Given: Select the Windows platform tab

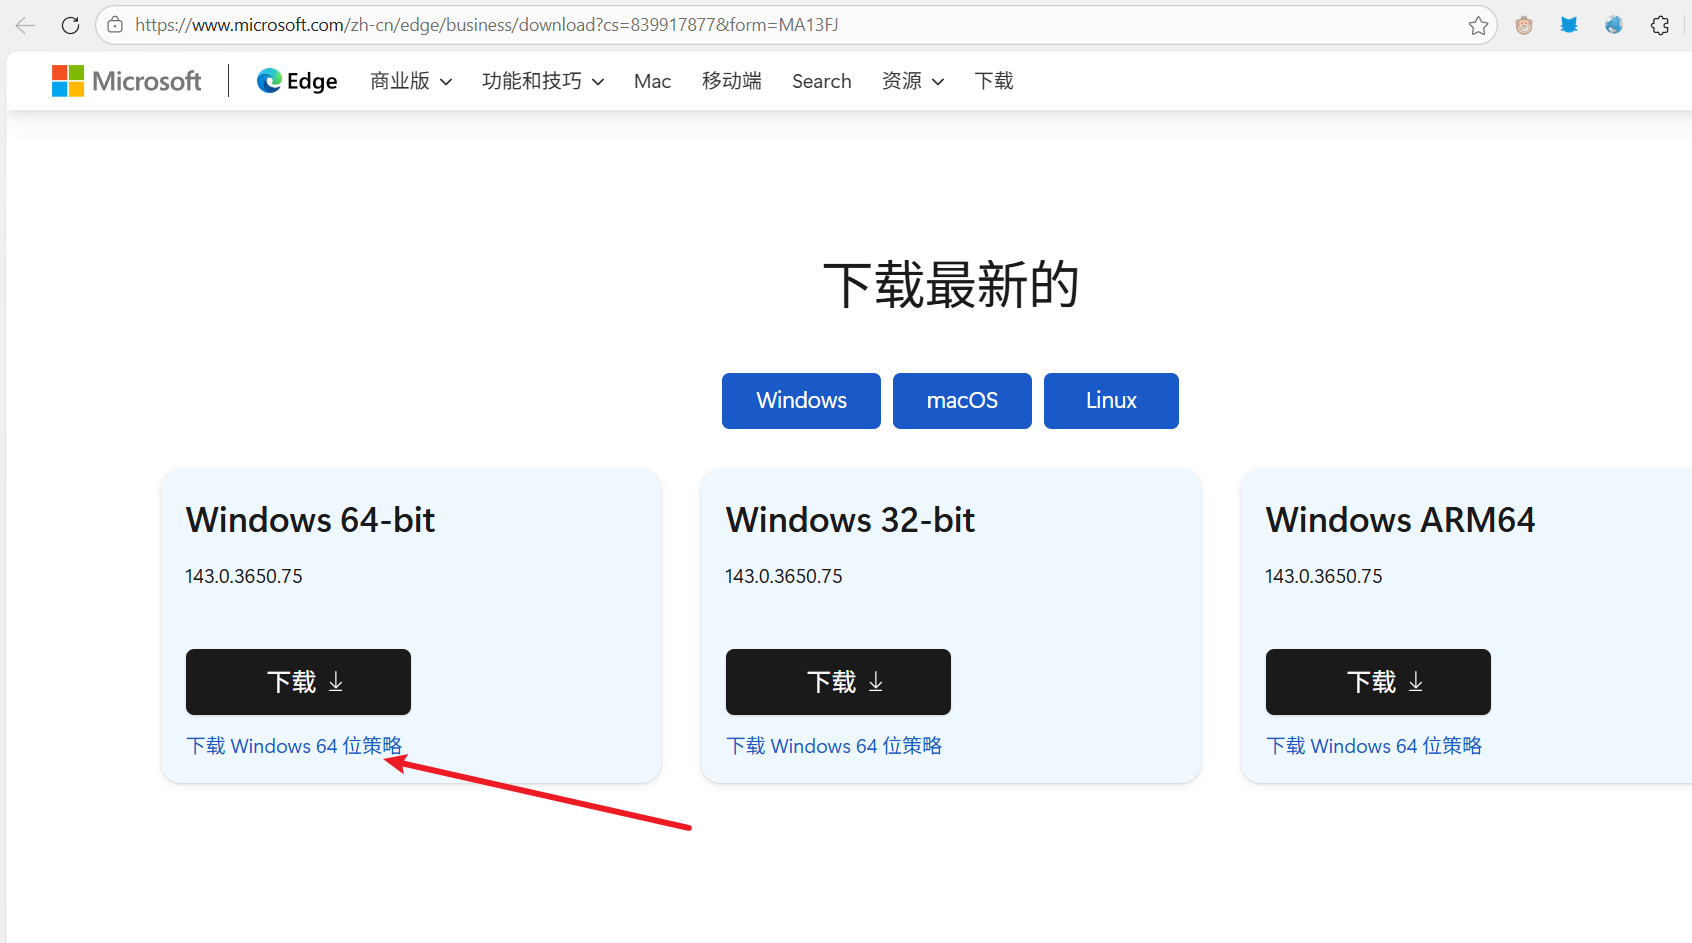Looking at the screenshot, I should (801, 400).
